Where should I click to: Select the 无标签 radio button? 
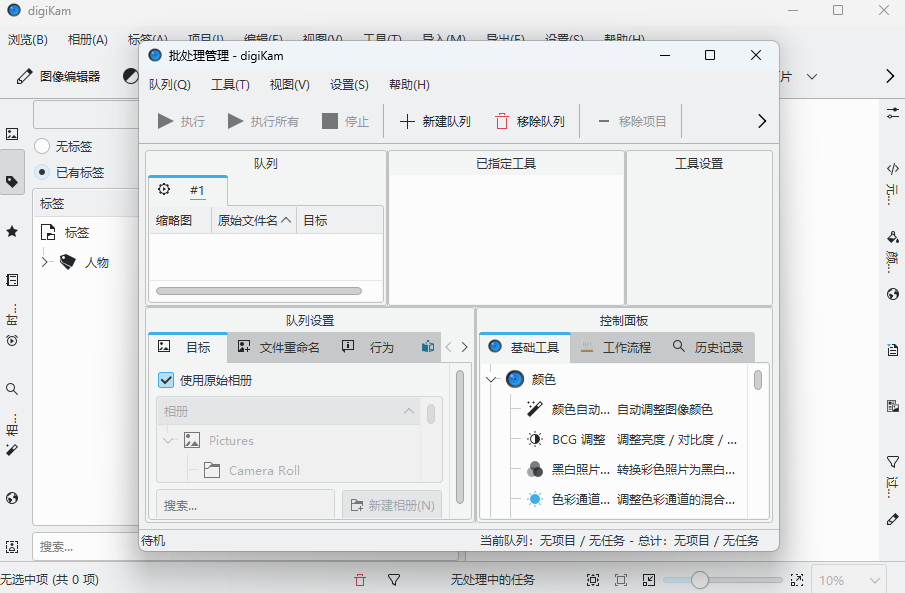pyautogui.click(x=42, y=146)
